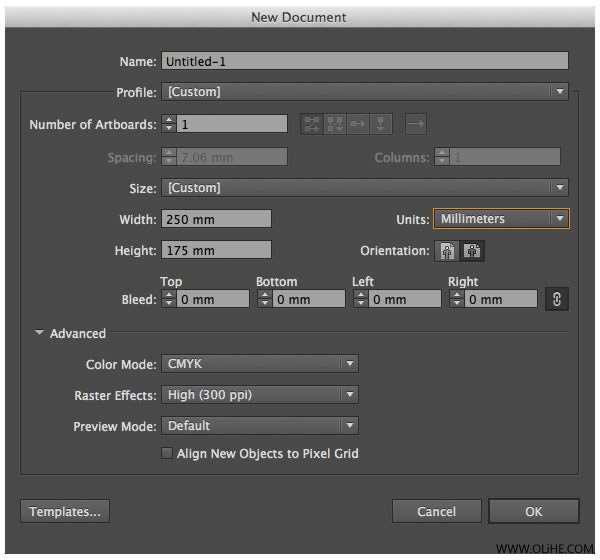Click the Left bleed value field
600x560 pixels.
pyautogui.click(x=405, y=299)
